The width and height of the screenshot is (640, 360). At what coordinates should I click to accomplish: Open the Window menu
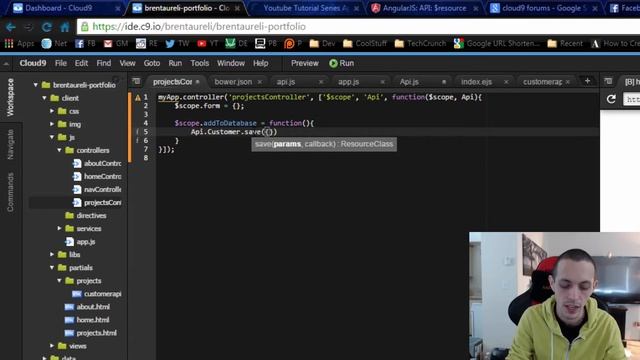[x=231, y=63]
